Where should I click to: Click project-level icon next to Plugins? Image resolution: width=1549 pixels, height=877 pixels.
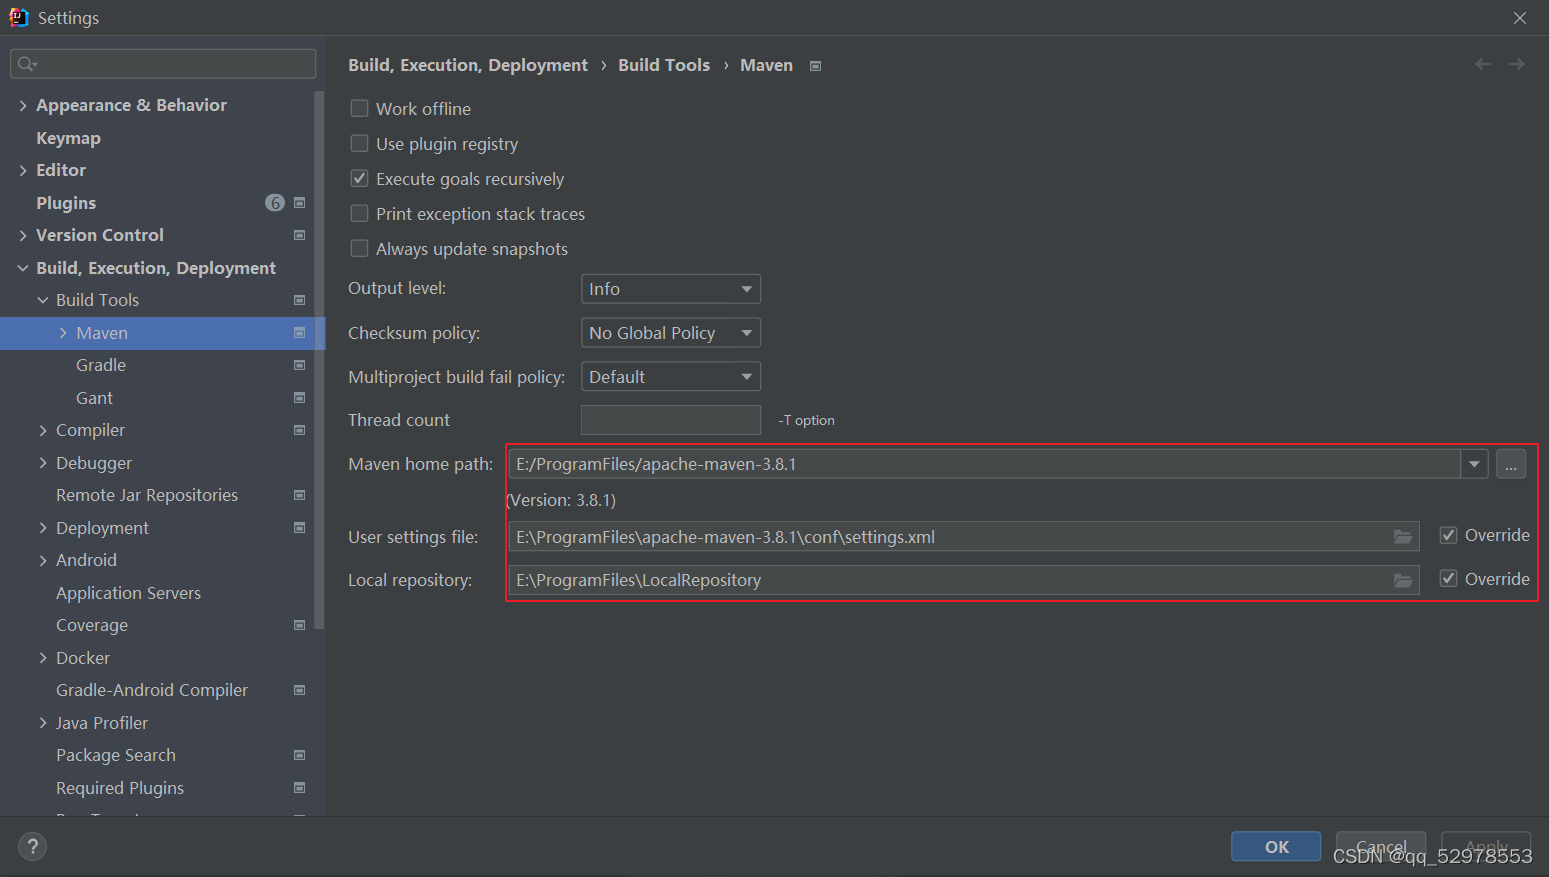pos(299,203)
